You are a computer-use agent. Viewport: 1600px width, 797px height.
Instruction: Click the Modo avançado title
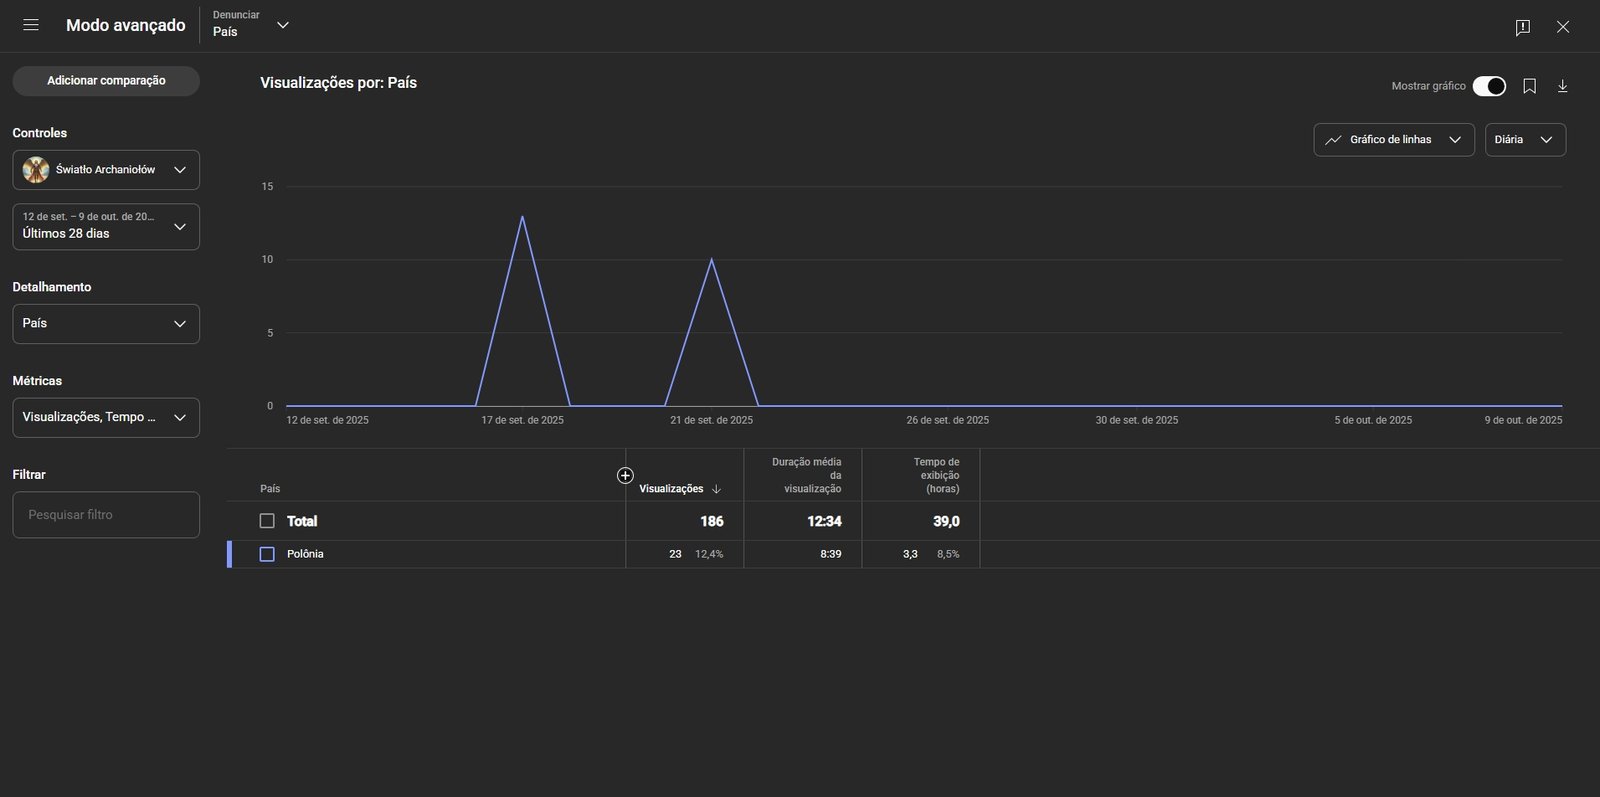tap(126, 25)
